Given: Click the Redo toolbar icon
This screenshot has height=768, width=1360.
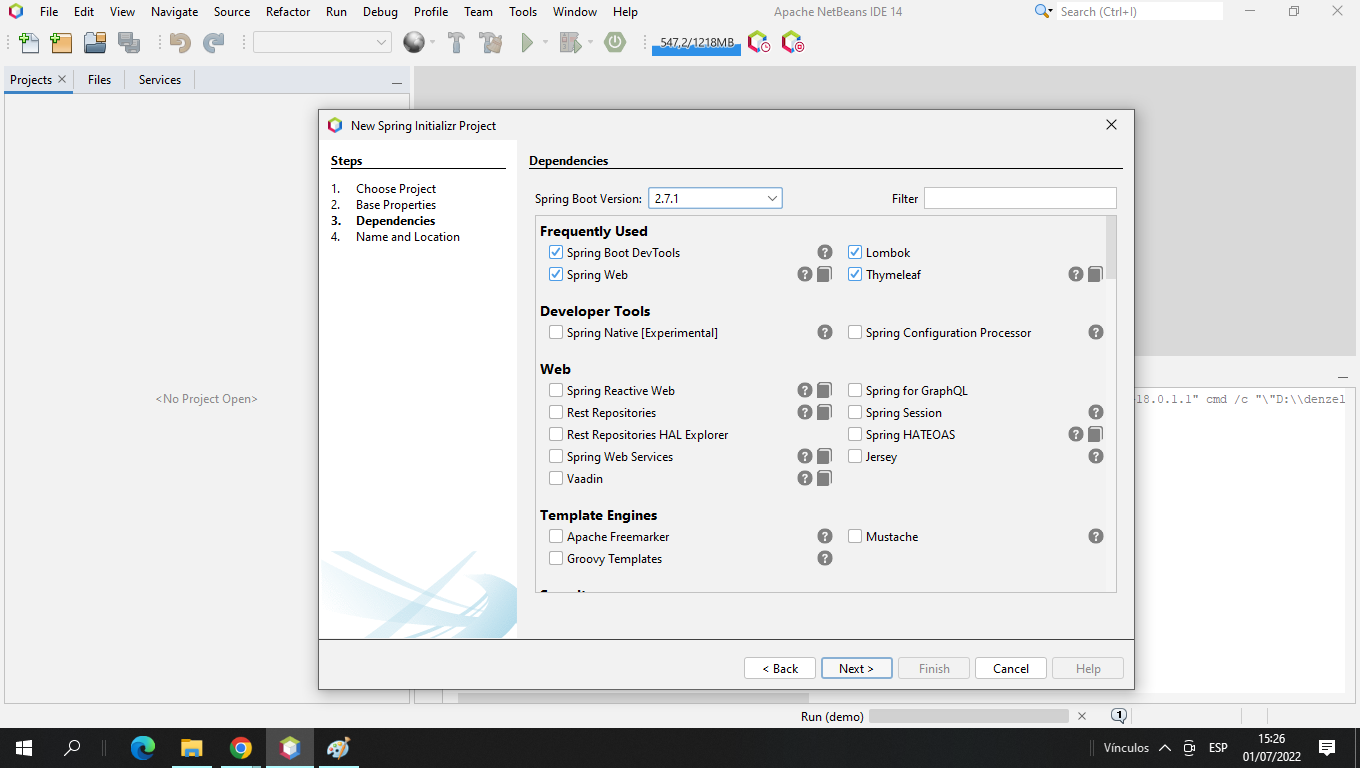Looking at the screenshot, I should (x=214, y=43).
